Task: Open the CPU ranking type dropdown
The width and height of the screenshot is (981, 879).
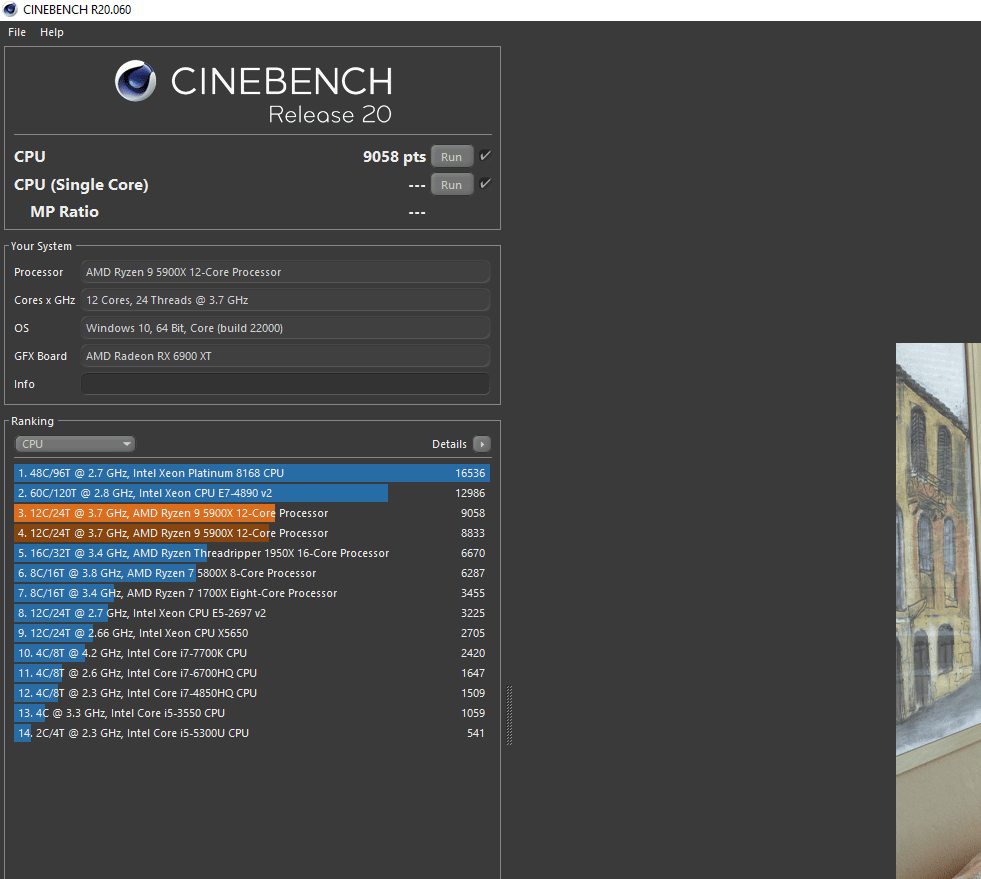Action: [x=74, y=444]
